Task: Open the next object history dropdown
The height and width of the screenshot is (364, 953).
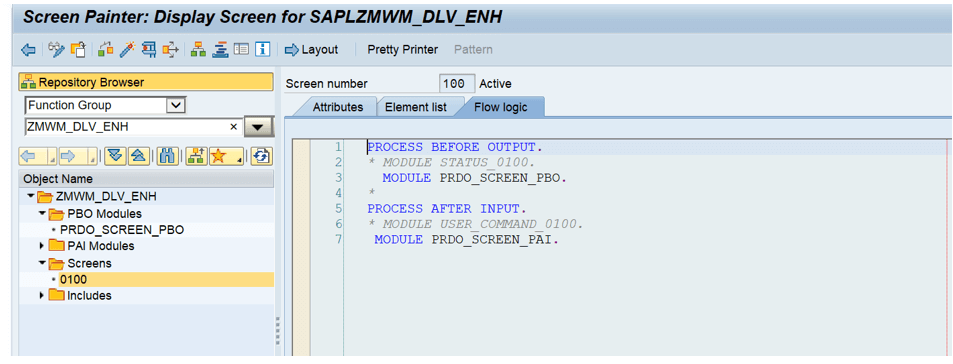Action: 92,159
